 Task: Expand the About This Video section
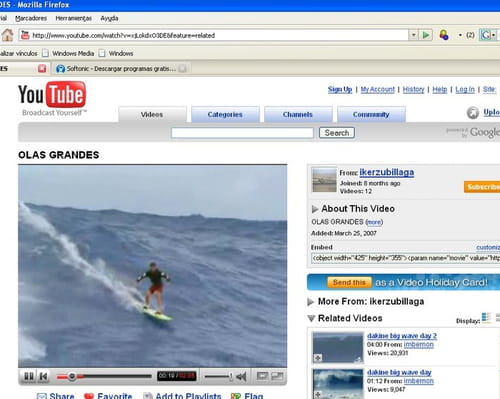click(x=315, y=209)
